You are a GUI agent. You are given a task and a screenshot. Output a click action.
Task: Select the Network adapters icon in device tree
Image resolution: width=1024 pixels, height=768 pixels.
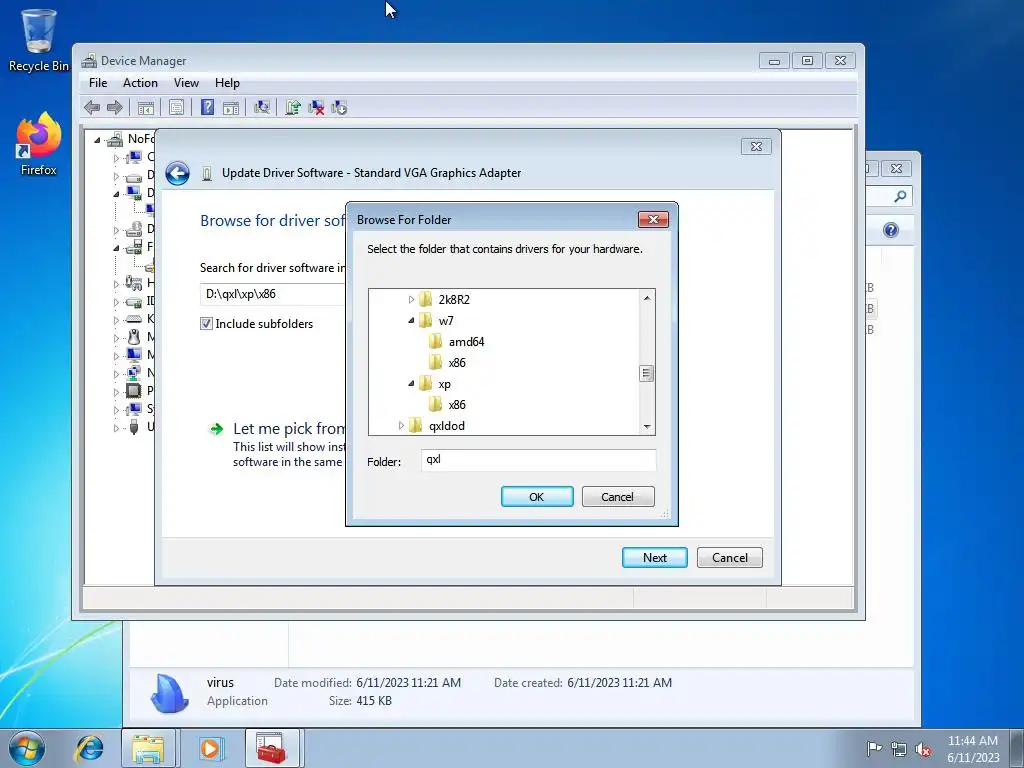pyautogui.click(x=134, y=373)
